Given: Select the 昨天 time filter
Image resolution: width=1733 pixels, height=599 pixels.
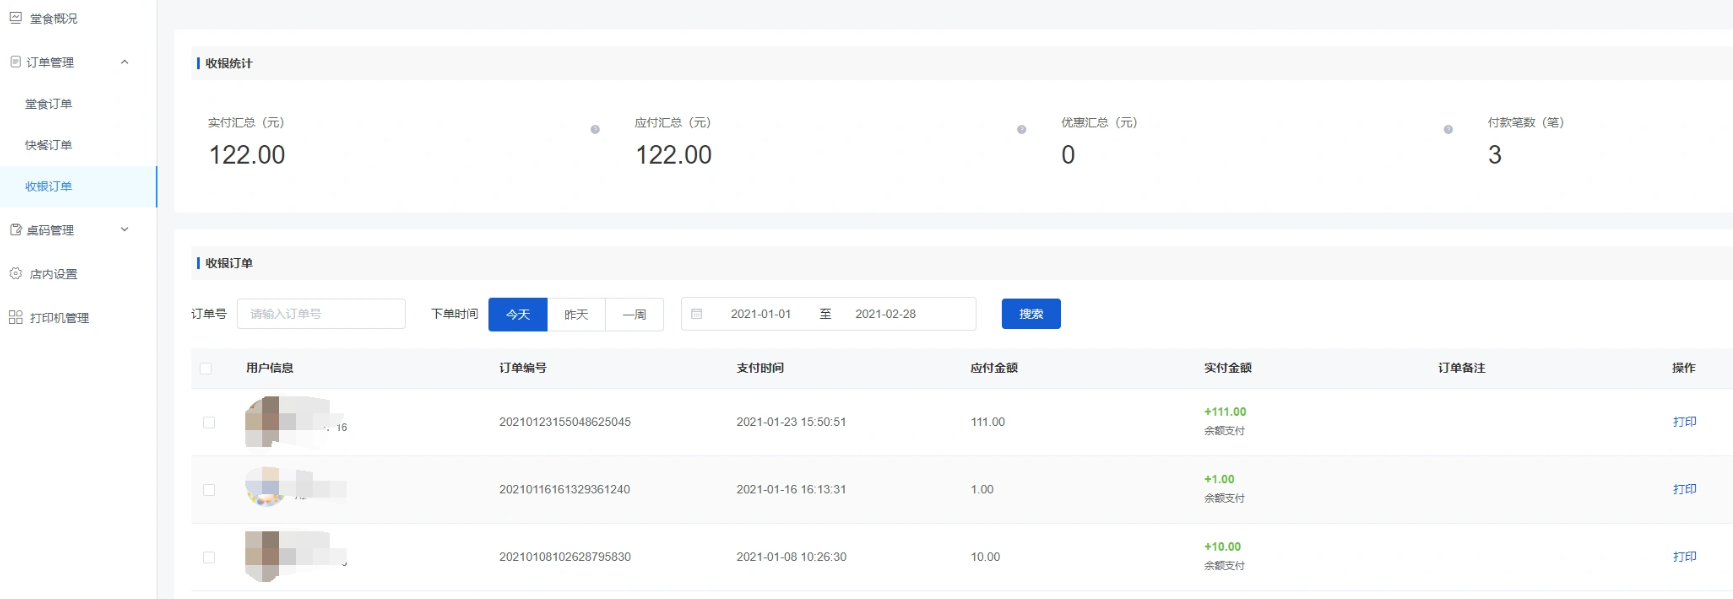Looking at the screenshot, I should click(x=576, y=314).
